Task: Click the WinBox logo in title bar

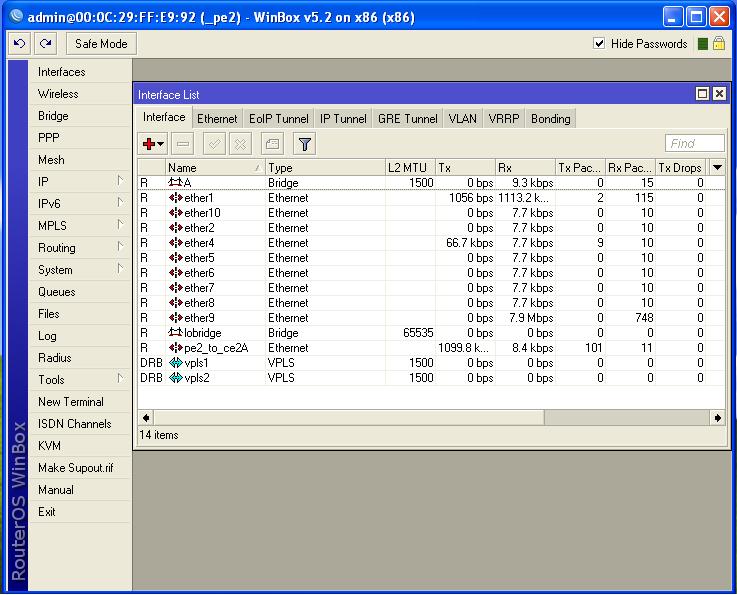Action: tap(16, 17)
